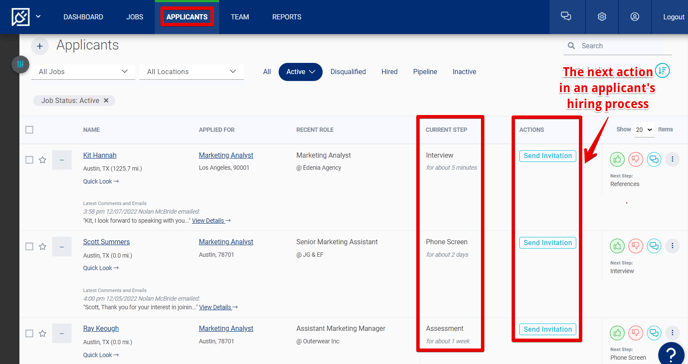Open the All Locations dropdown
This screenshot has height=364, width=688.
point(191,71)
